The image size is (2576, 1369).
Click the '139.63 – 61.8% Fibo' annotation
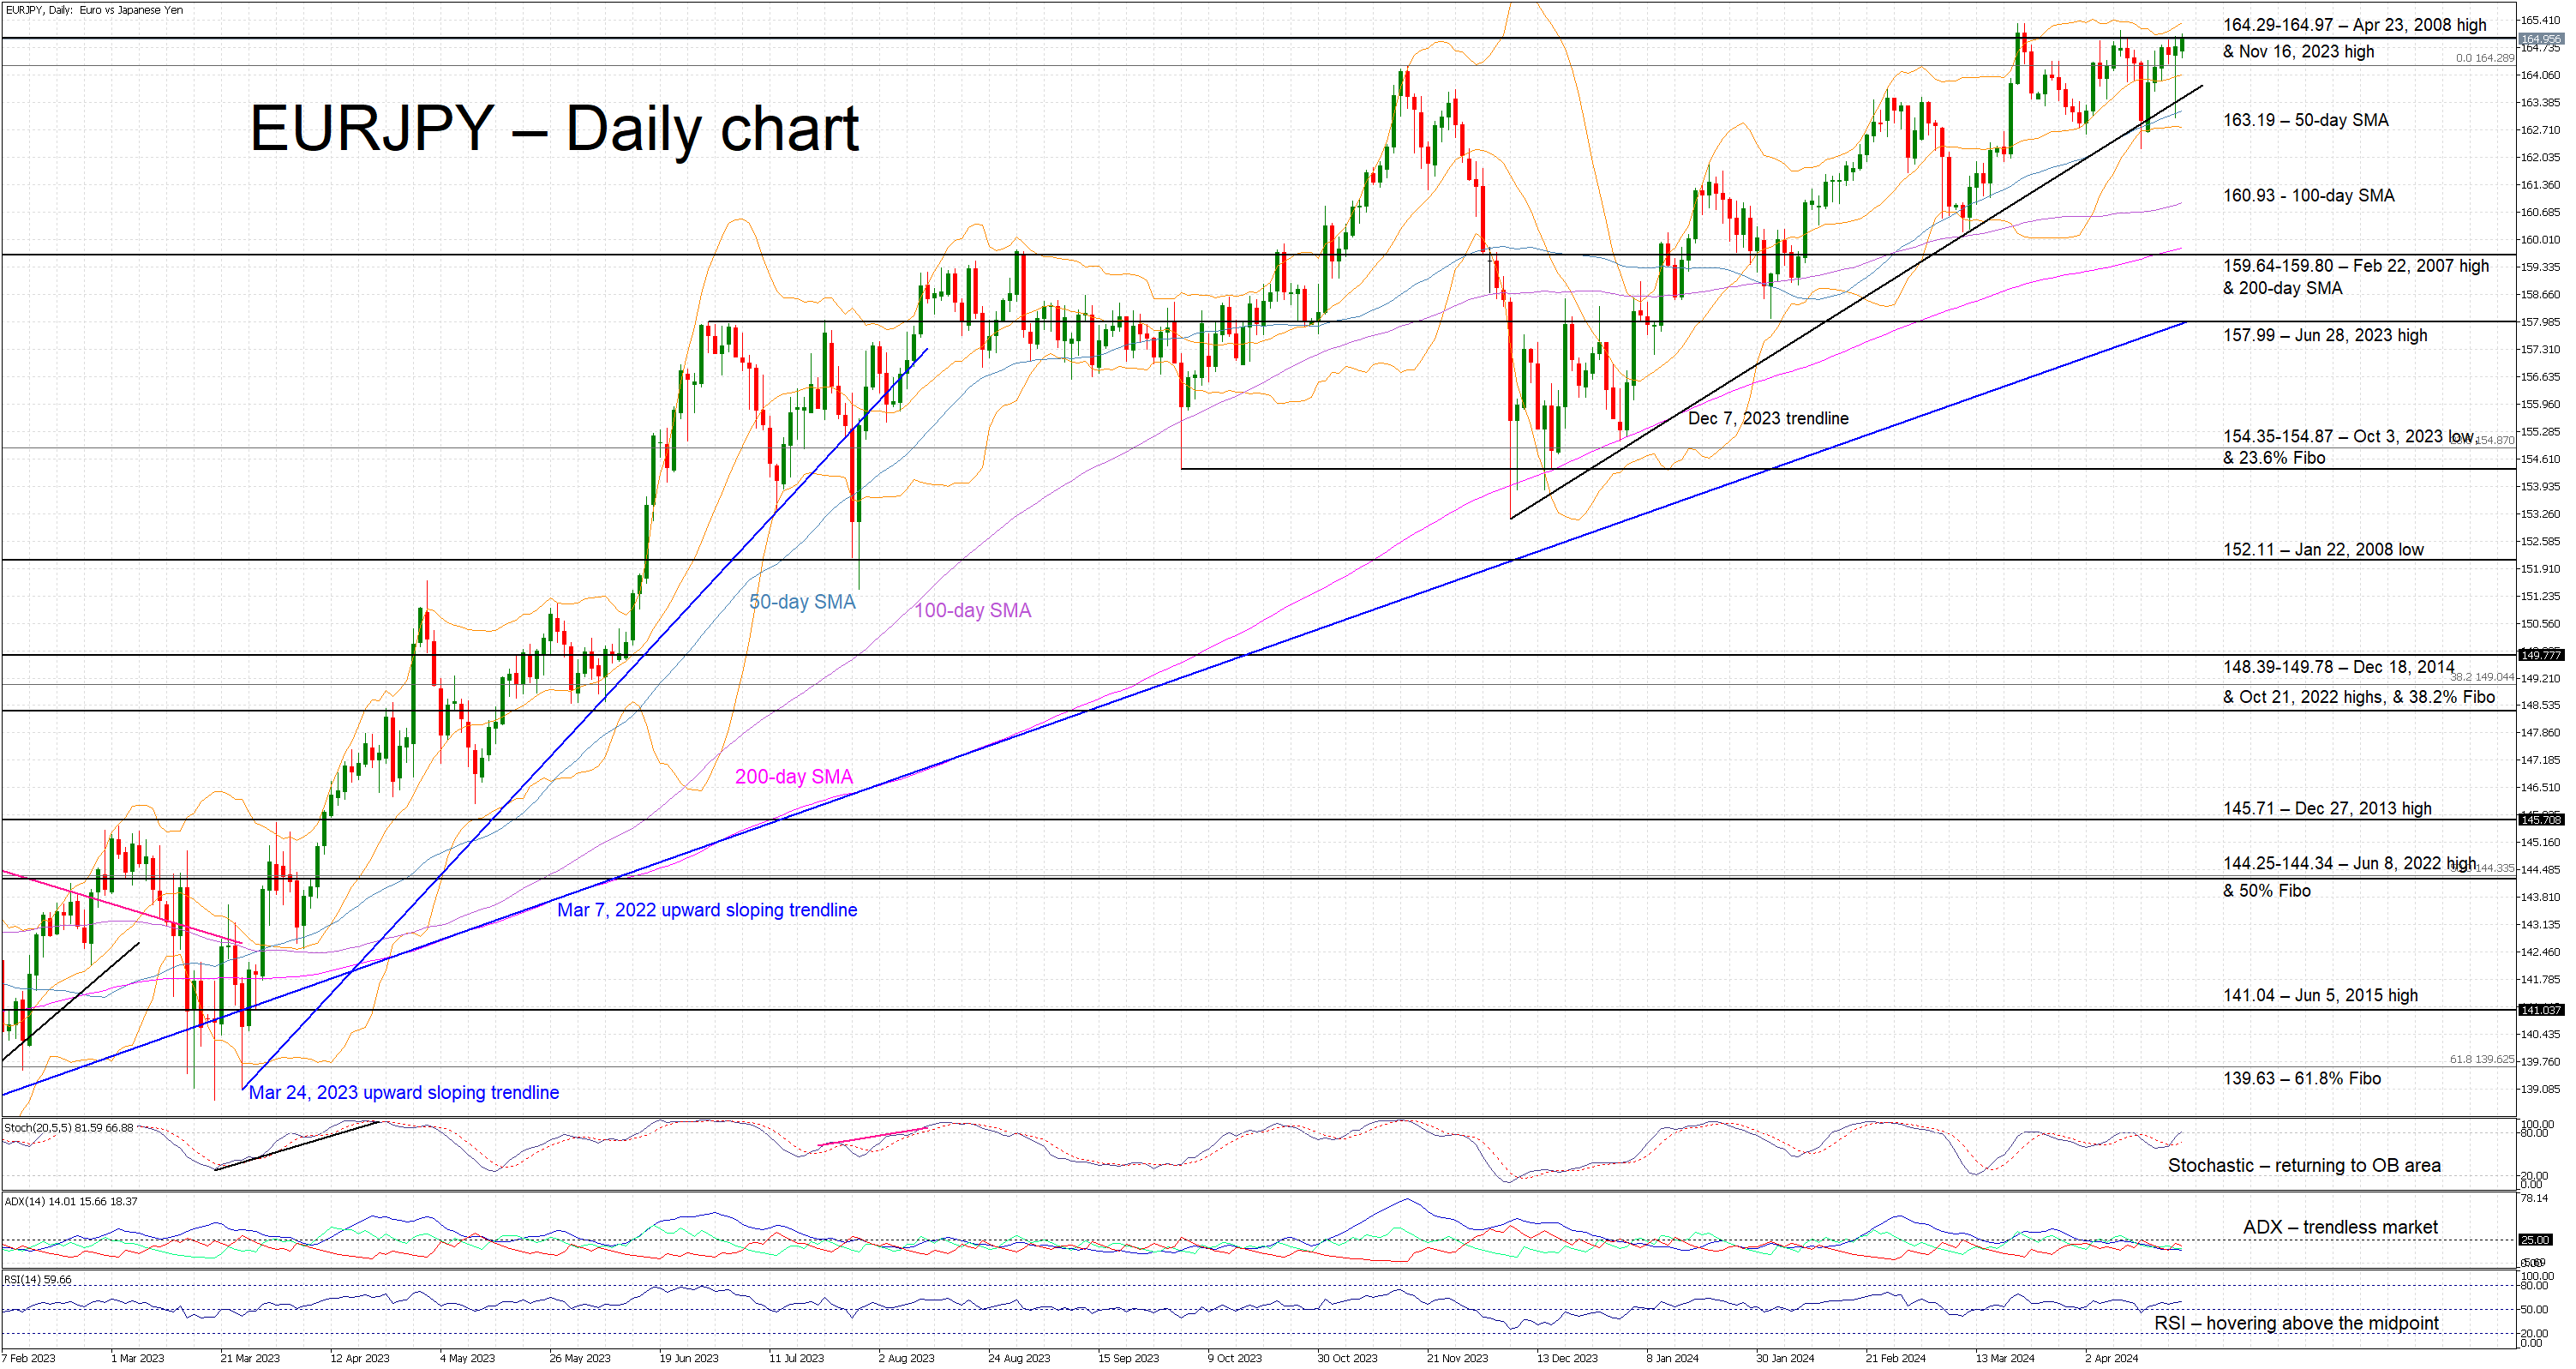[2301, 1079]
